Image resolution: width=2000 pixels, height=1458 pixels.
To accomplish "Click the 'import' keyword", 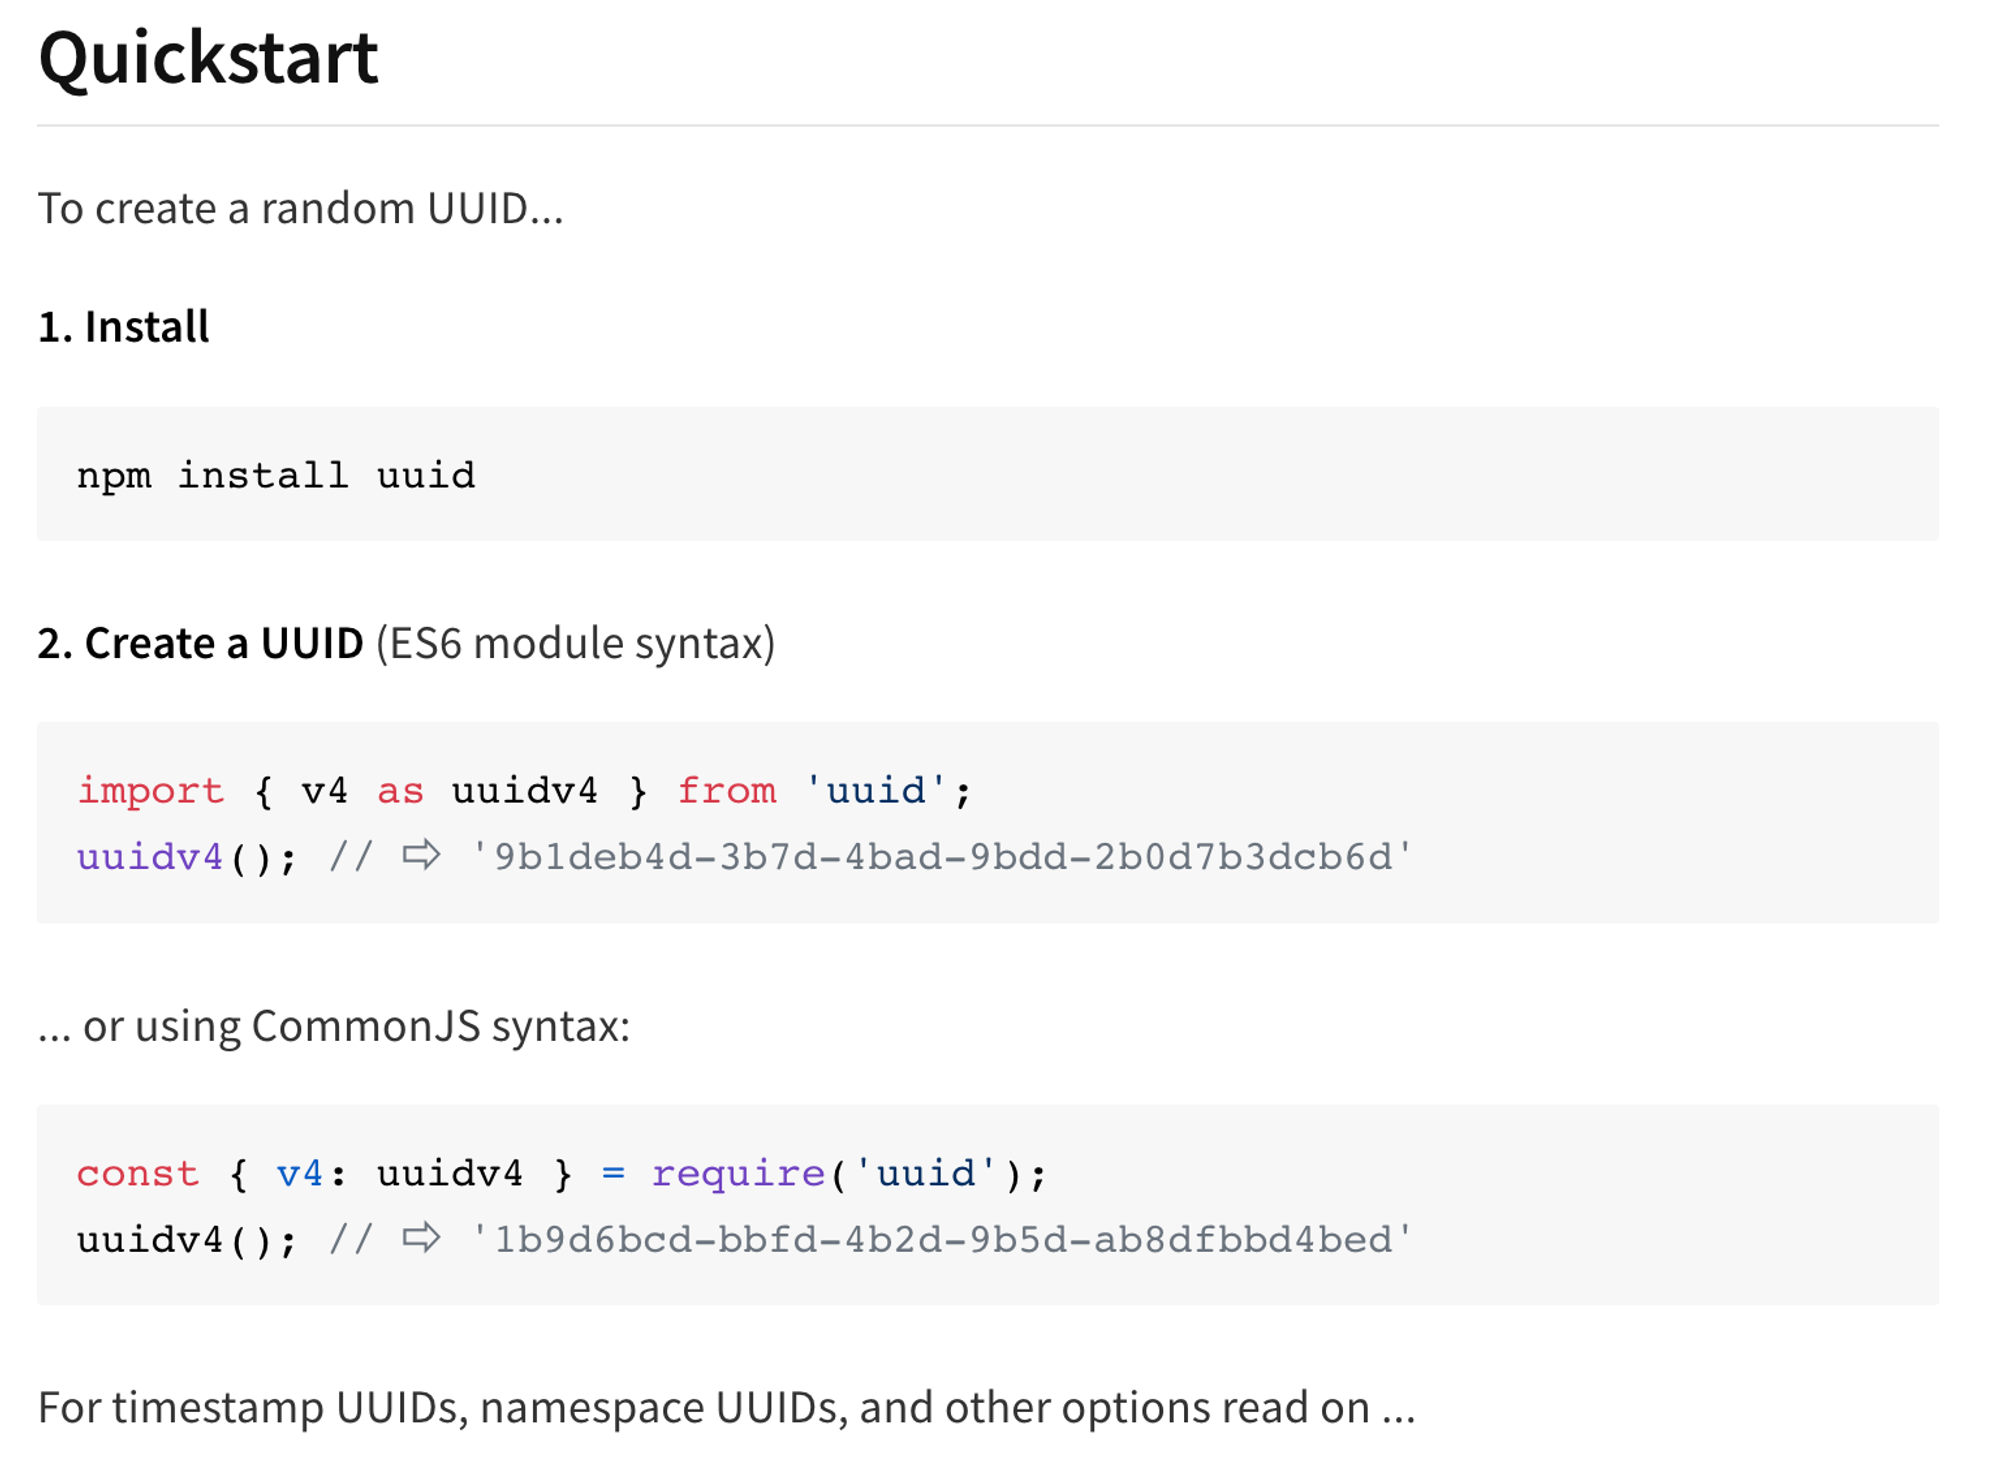I will coord(151,791).
